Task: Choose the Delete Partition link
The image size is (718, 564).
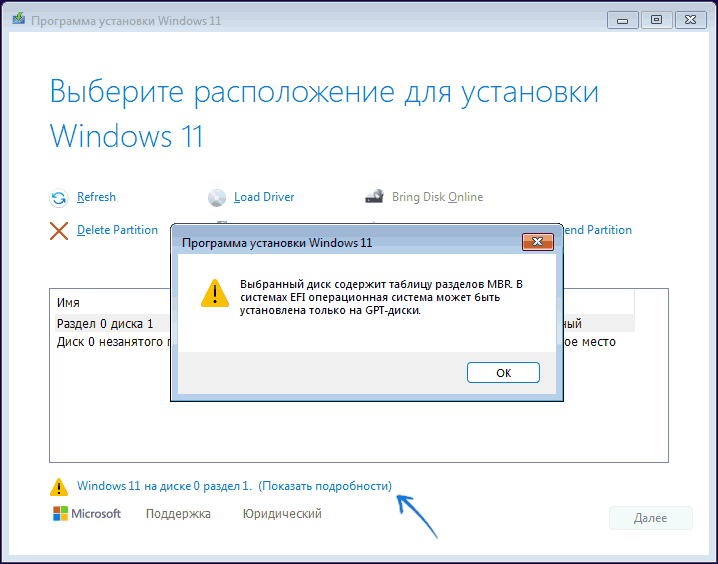Action: (117, 230)
